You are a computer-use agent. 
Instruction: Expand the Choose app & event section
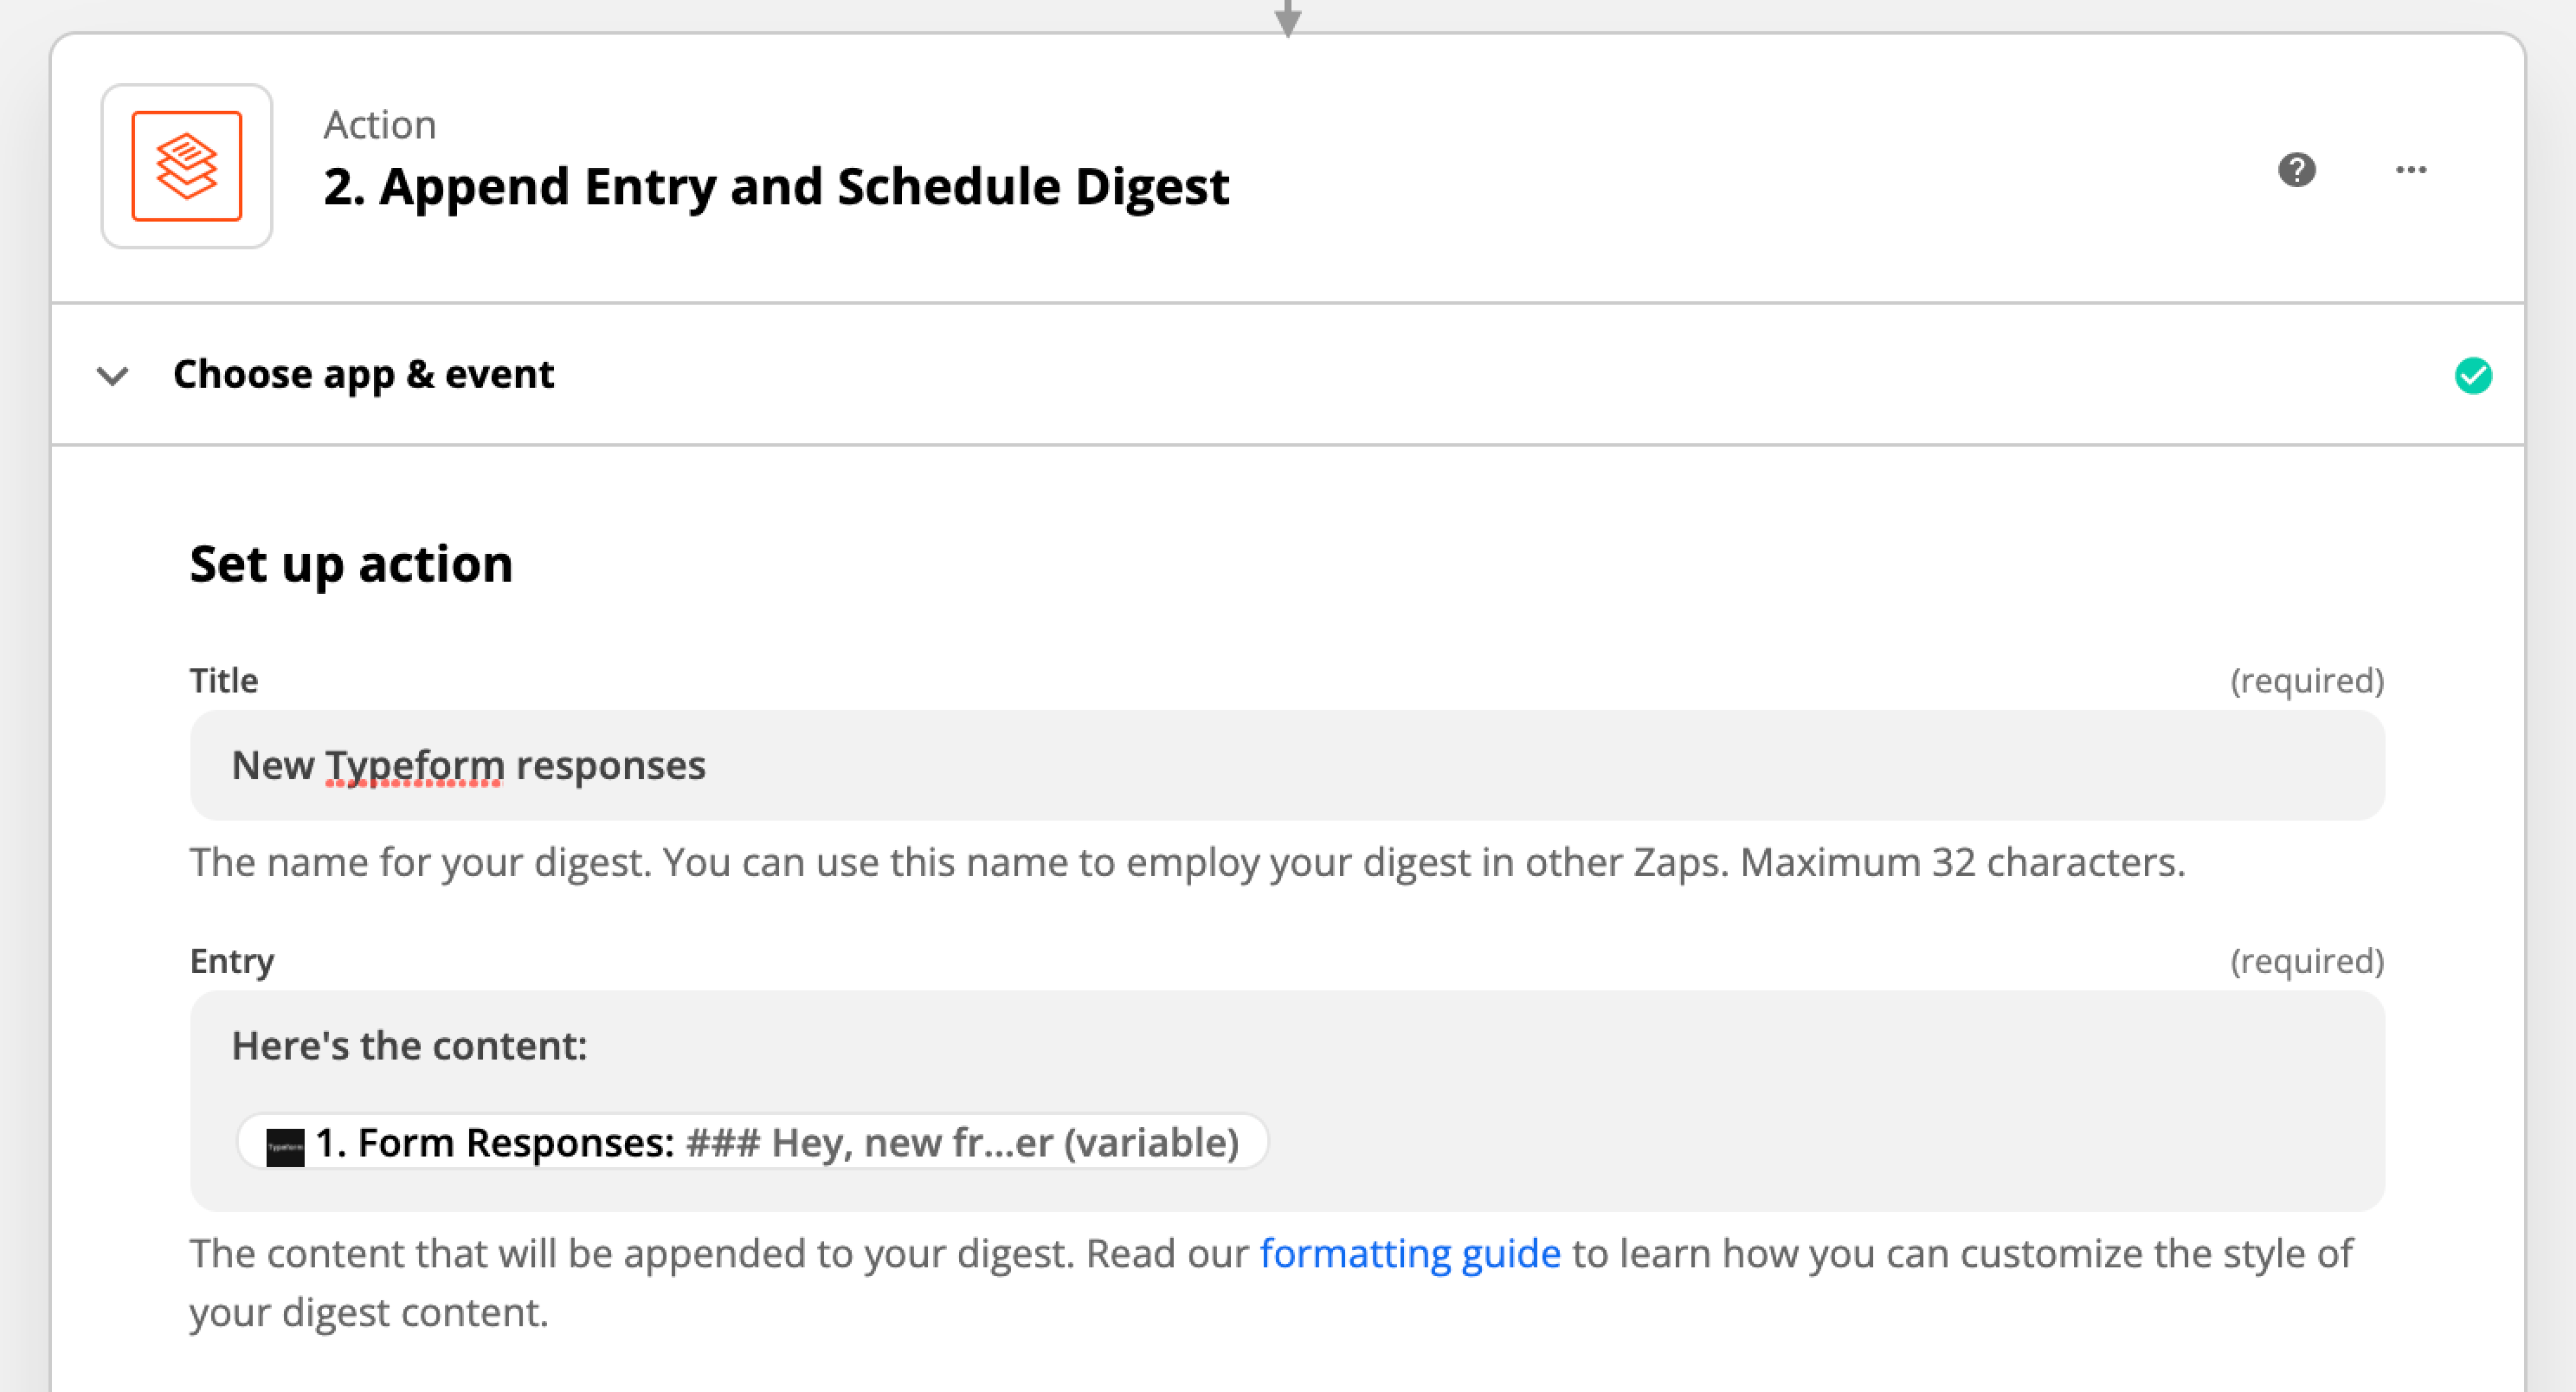(1287, 375)
